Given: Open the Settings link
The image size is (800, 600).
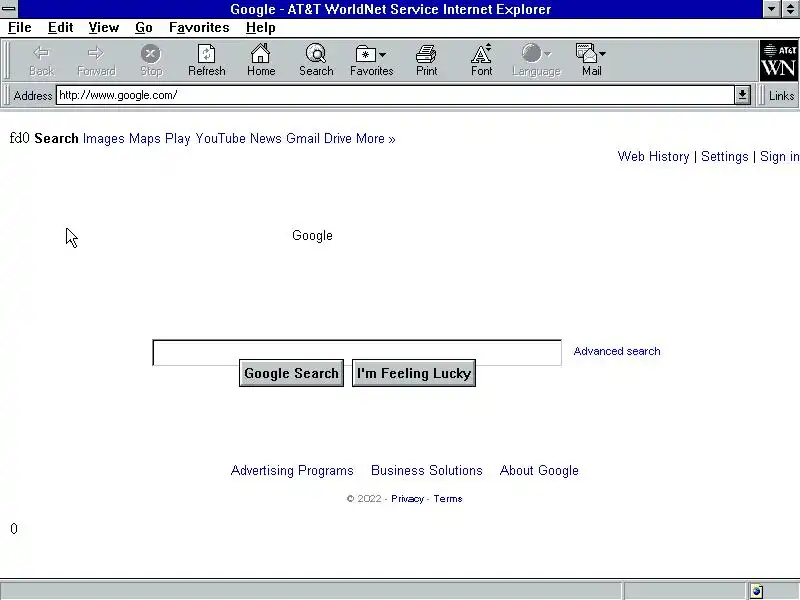Looking at the screenshot, I should pyautogui.click(x=724, y=157).
